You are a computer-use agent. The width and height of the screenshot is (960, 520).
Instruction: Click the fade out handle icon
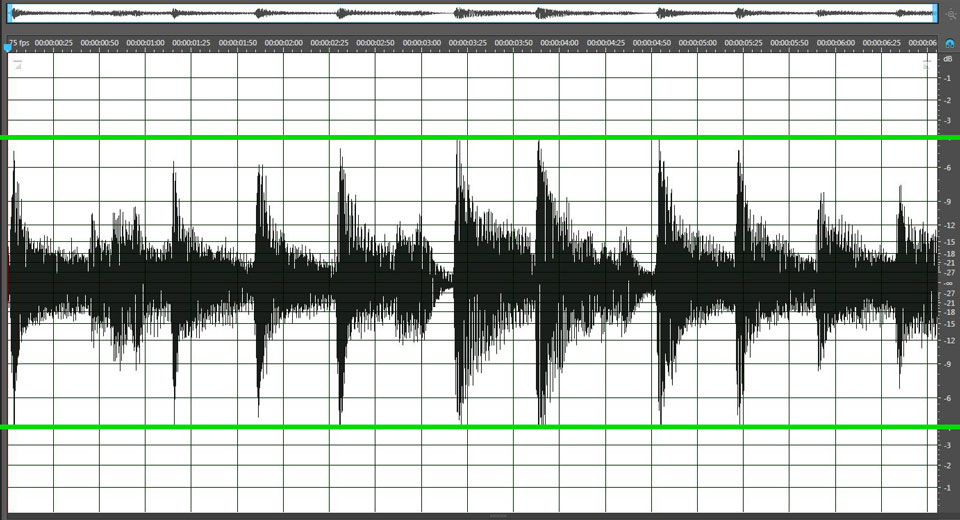tap(926, 64)
